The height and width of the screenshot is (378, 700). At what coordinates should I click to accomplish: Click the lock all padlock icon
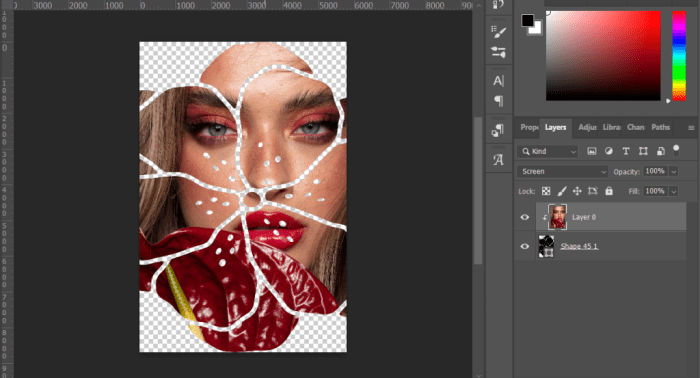(609, 191)
